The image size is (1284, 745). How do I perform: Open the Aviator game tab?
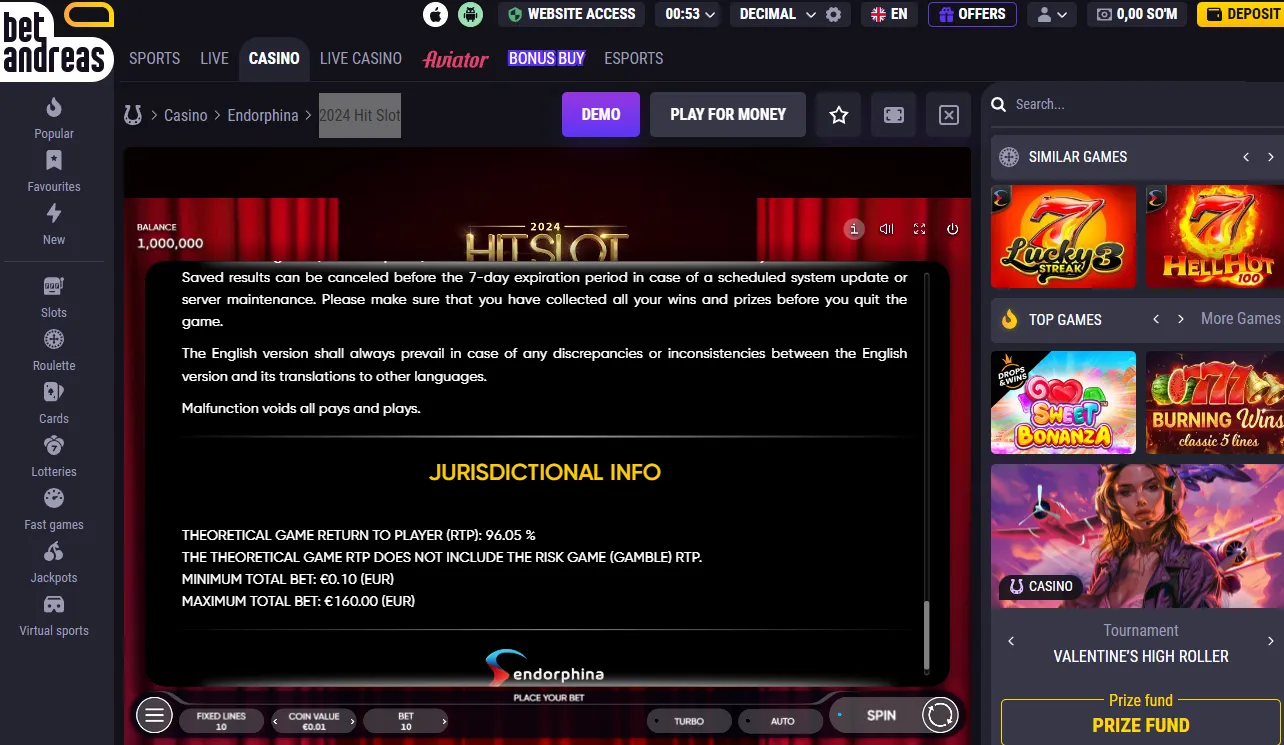456,59
